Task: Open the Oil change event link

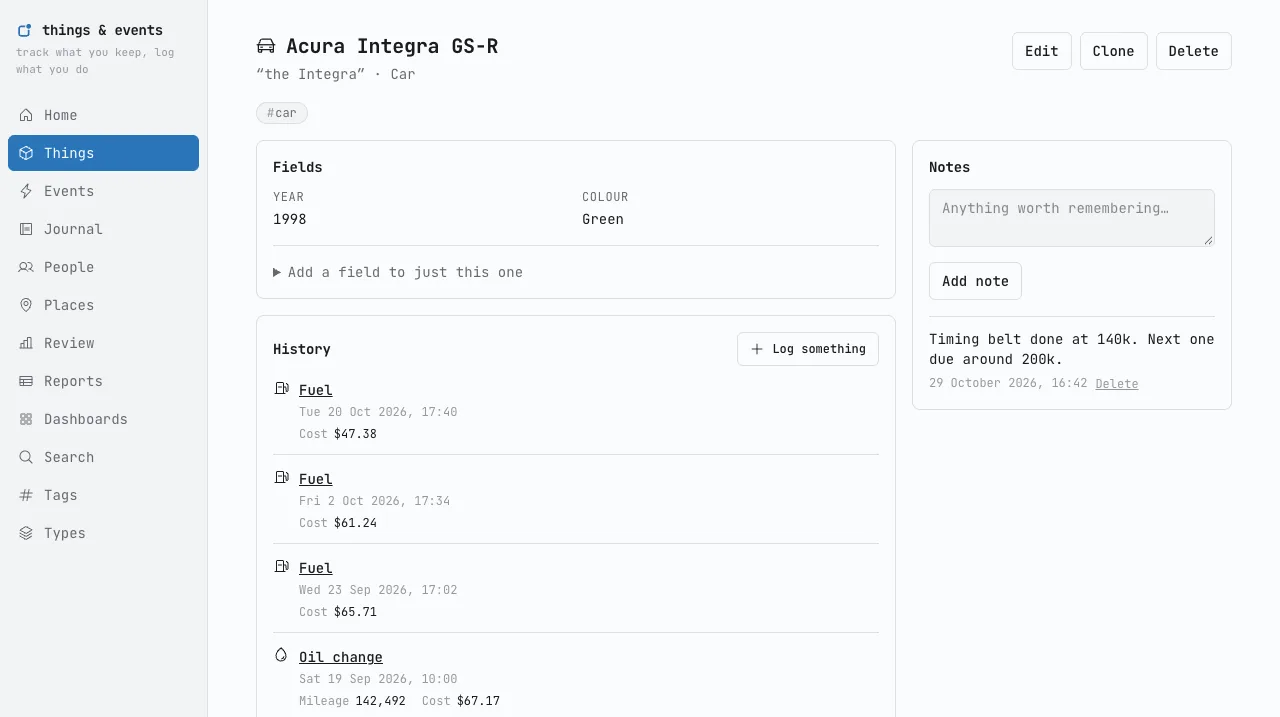Action: (341, 657)
